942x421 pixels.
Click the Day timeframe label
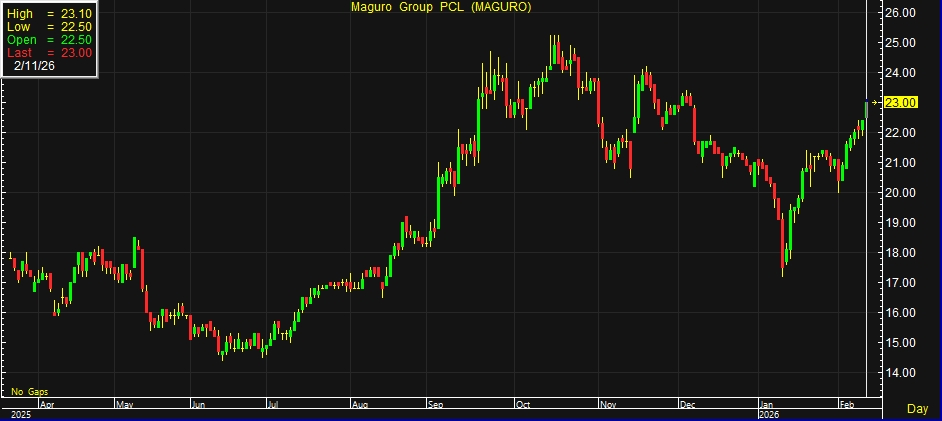(916, 409)
